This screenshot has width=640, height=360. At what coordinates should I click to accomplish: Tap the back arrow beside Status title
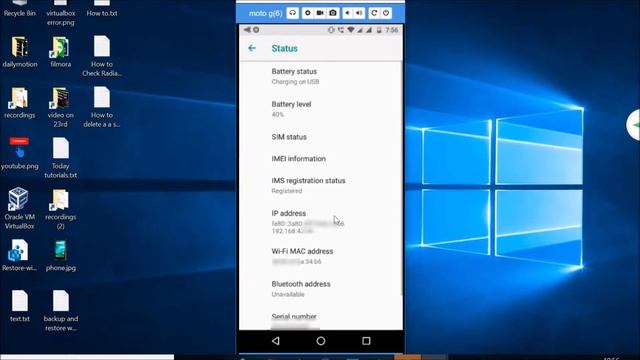(x=252, y=48)
